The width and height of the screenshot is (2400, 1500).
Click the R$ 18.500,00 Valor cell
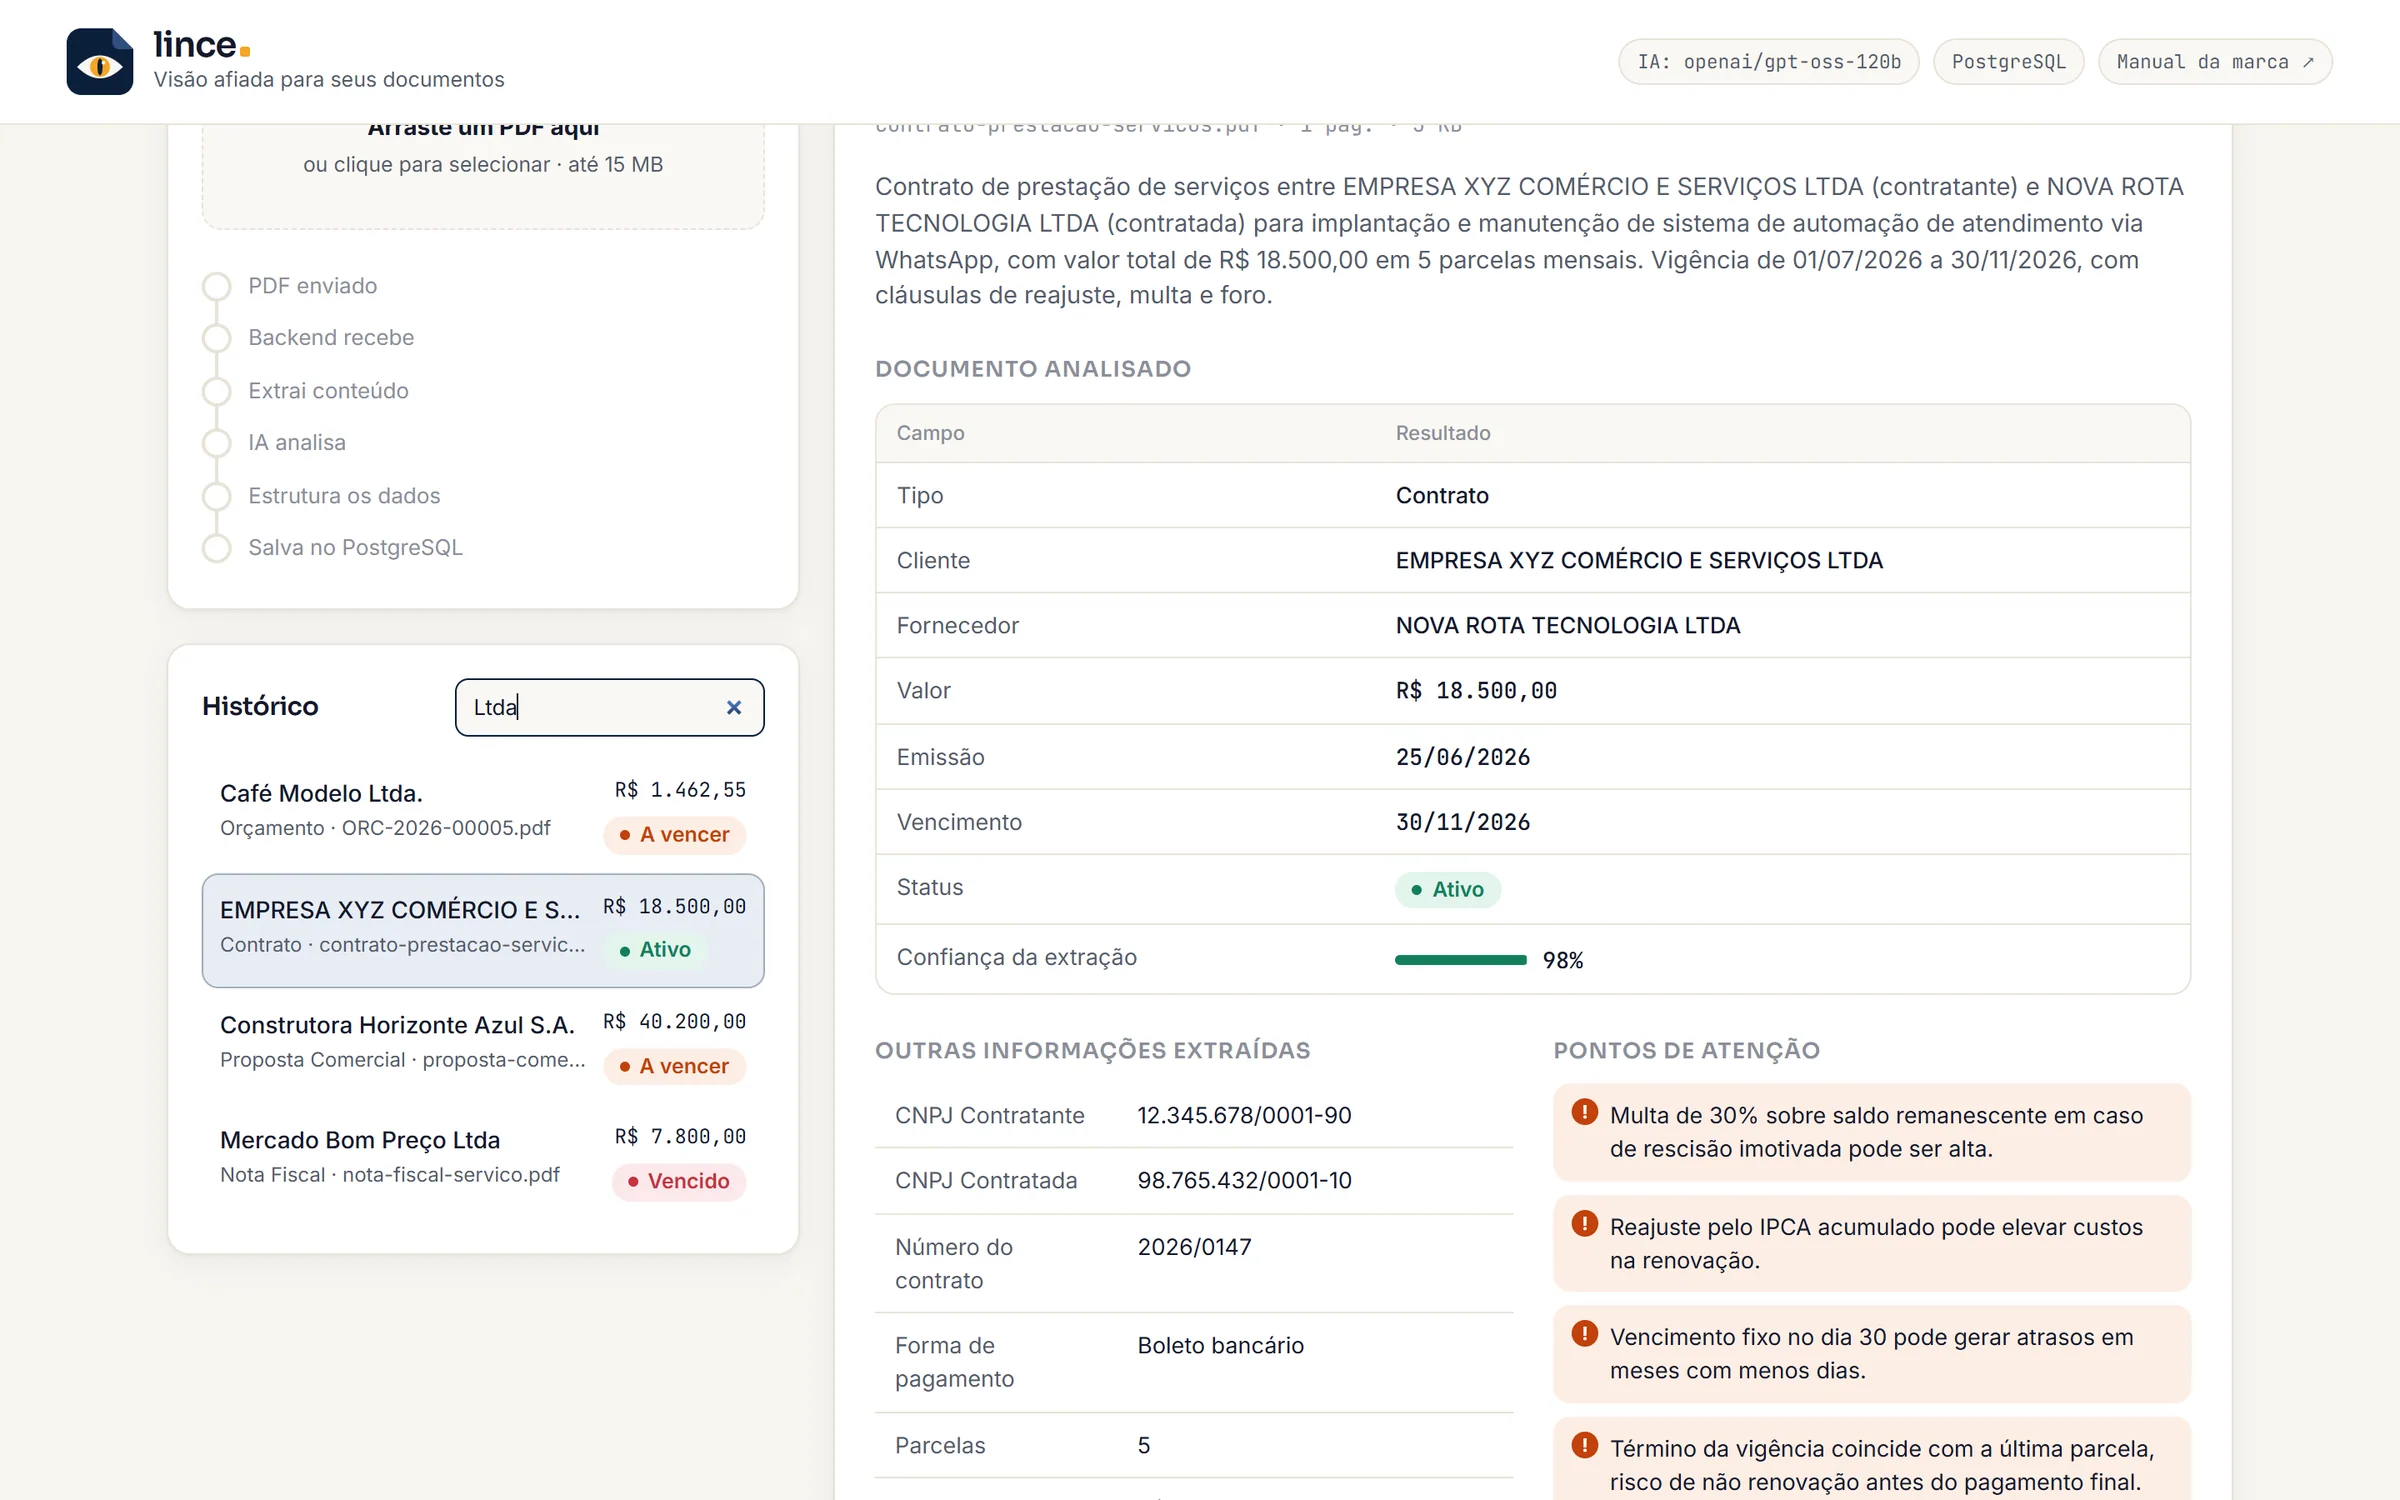click(1476, 691)
